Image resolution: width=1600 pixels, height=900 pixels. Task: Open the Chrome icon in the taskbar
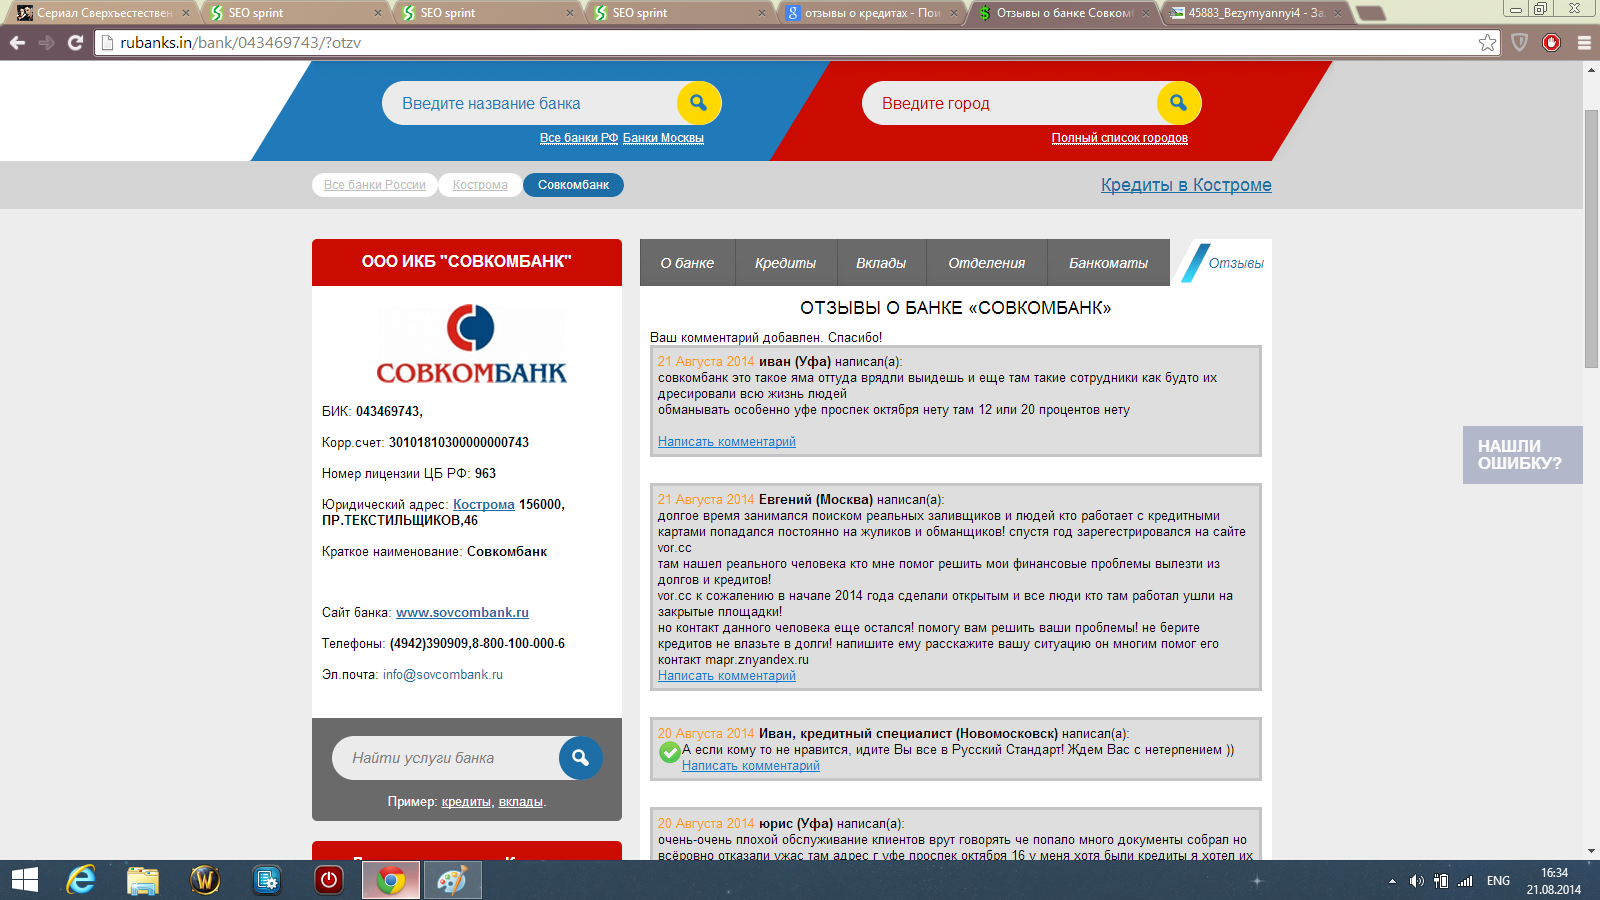tap(391, 880)
